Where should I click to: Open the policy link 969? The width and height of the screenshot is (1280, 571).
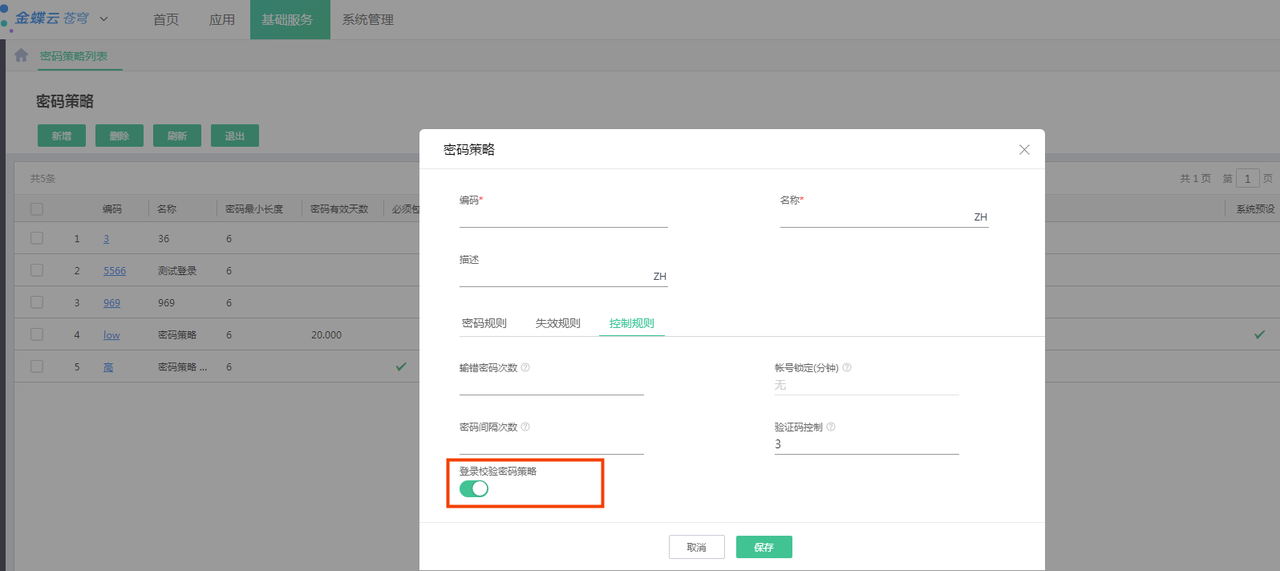pyautogui.click(x=111, y=303)
